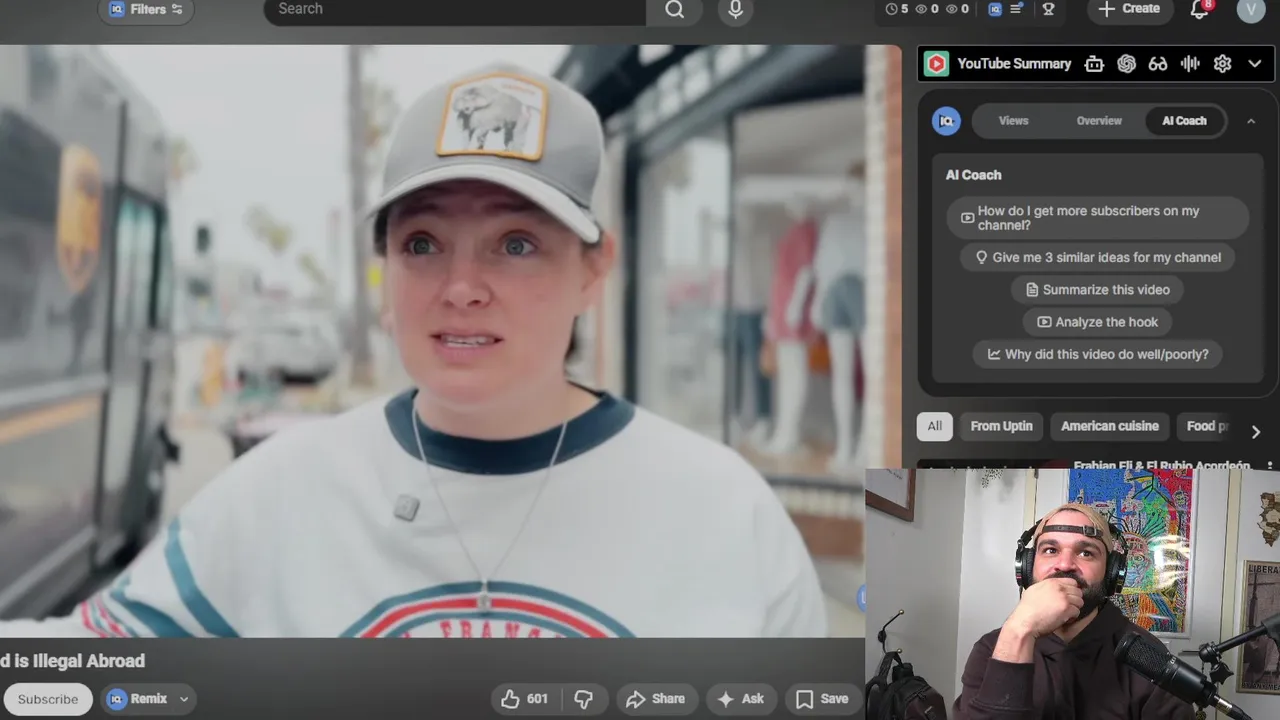1280x720 pixels.
Task: Click the Subscribe button
Action: click(48, 699)
